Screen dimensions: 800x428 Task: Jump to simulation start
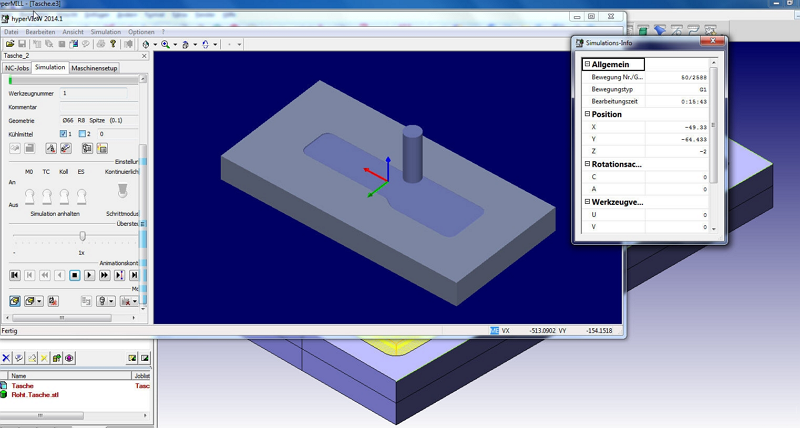pos(15,274)
